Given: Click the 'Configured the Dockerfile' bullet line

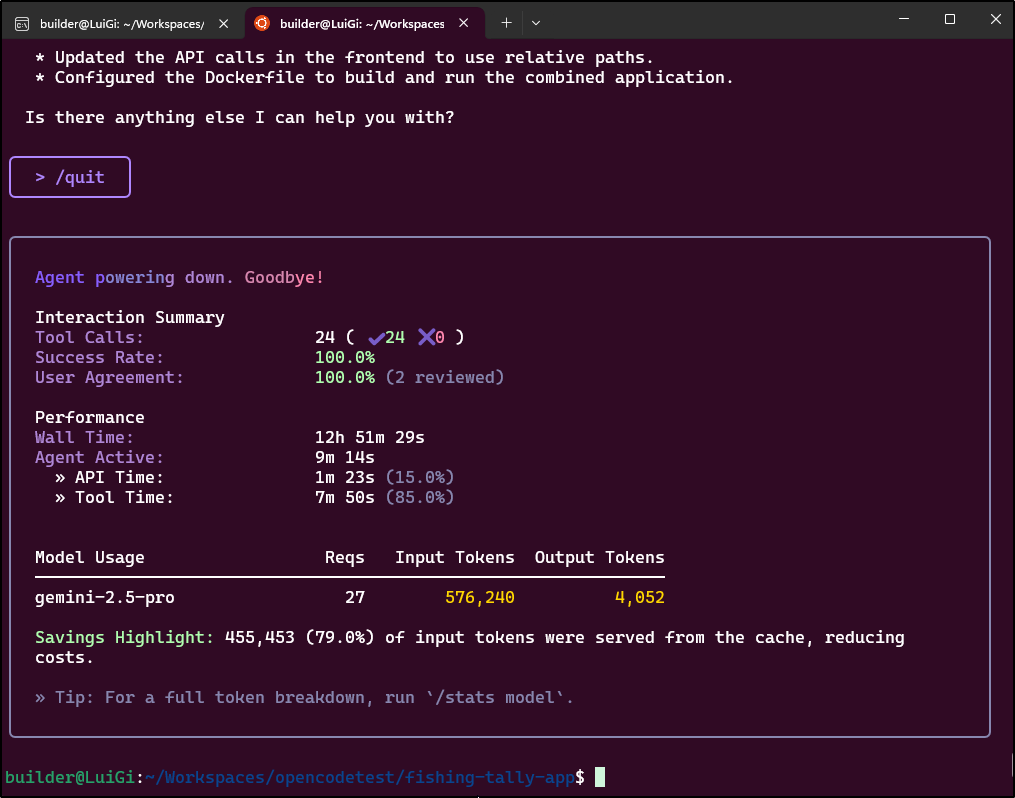Looking at the screenshot, I should pyautogui.click(x=385, y=78).
